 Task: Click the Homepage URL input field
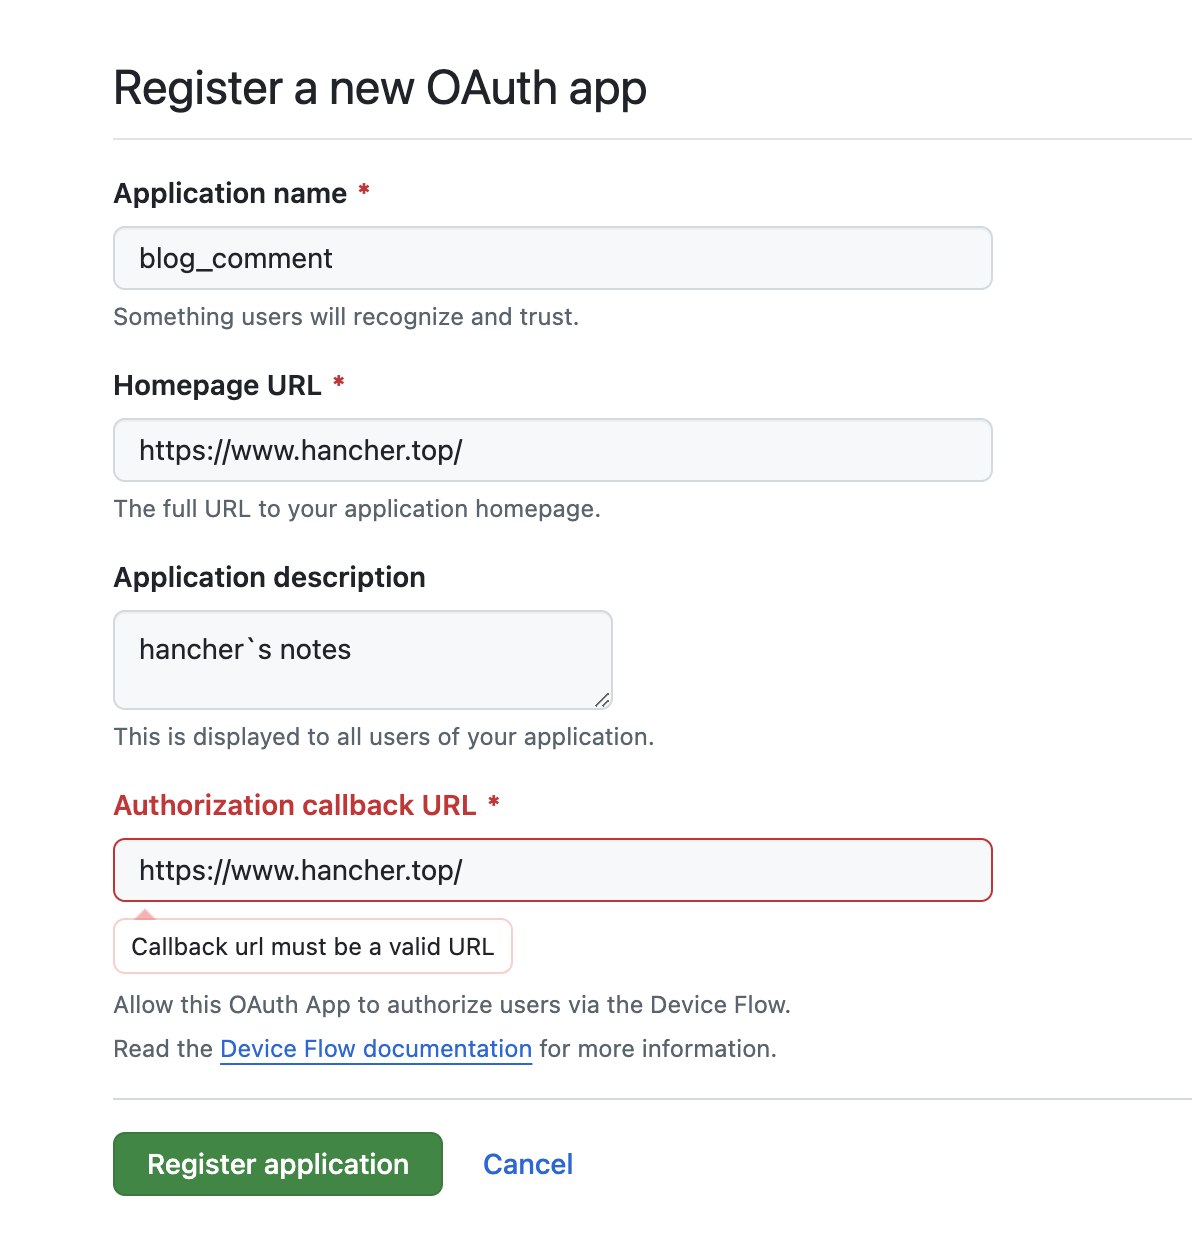tap(552, 450)
